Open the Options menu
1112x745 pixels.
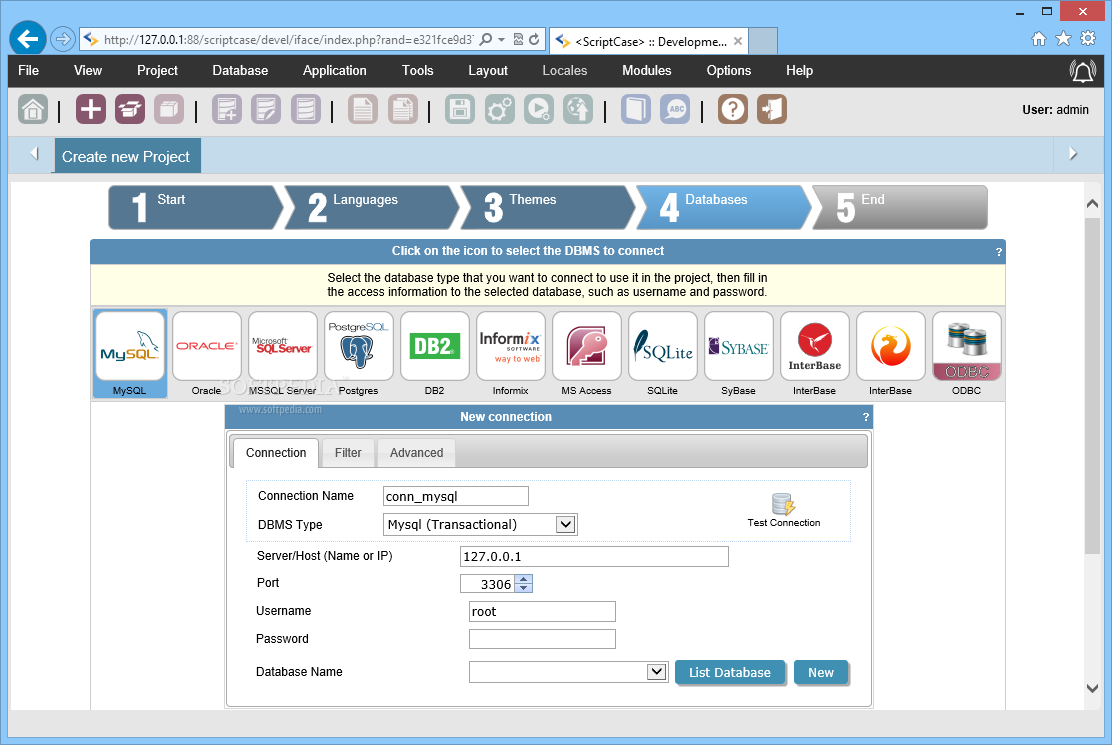tap(729, 70)
